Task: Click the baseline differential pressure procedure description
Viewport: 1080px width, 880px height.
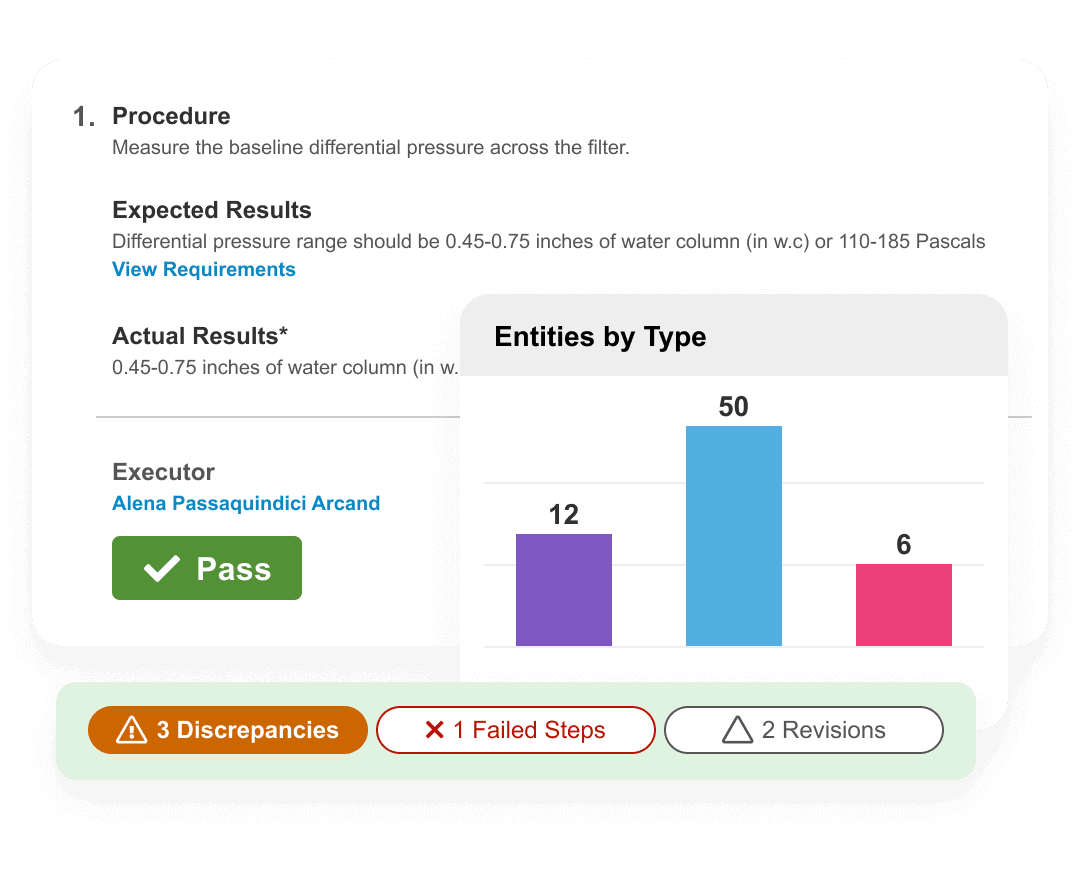Action: (370, 148)
